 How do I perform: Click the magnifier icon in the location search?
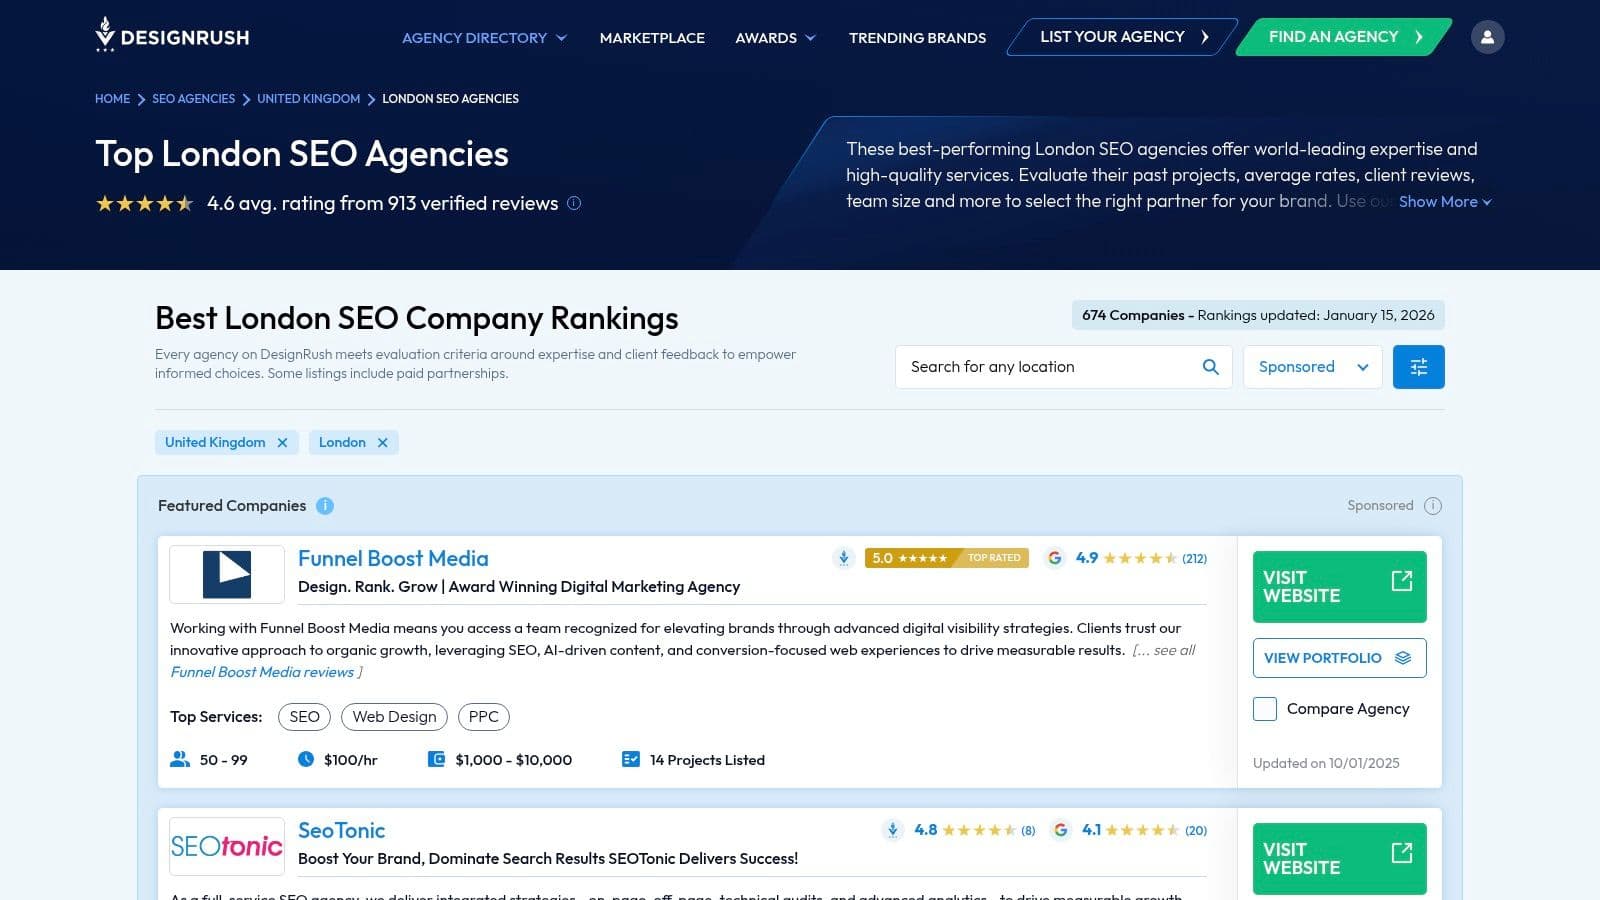[1210, 366]
